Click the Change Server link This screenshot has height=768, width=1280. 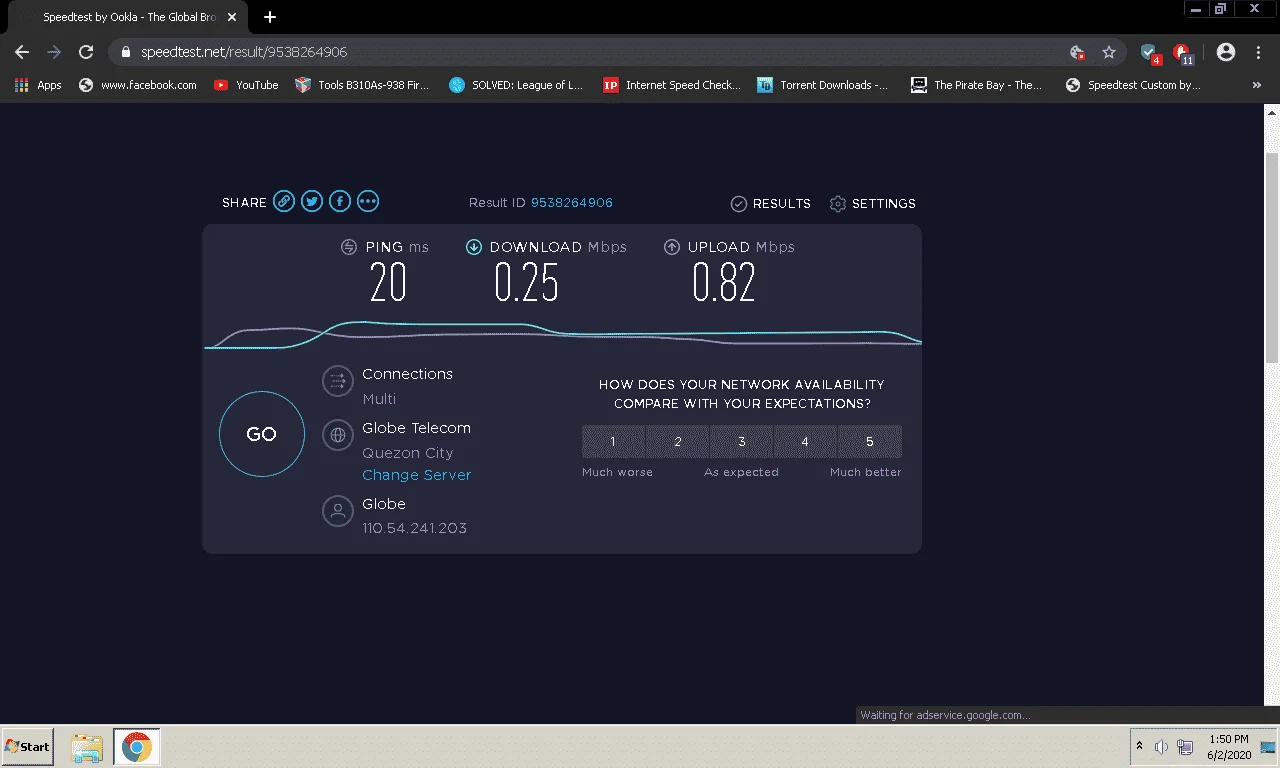click(416, 475)
